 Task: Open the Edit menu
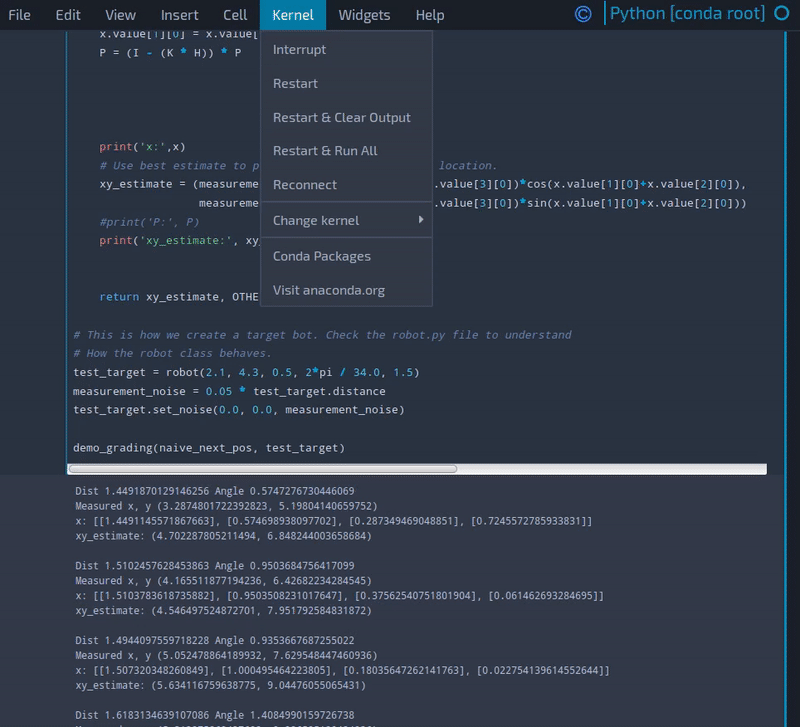(x=68, y=15)
